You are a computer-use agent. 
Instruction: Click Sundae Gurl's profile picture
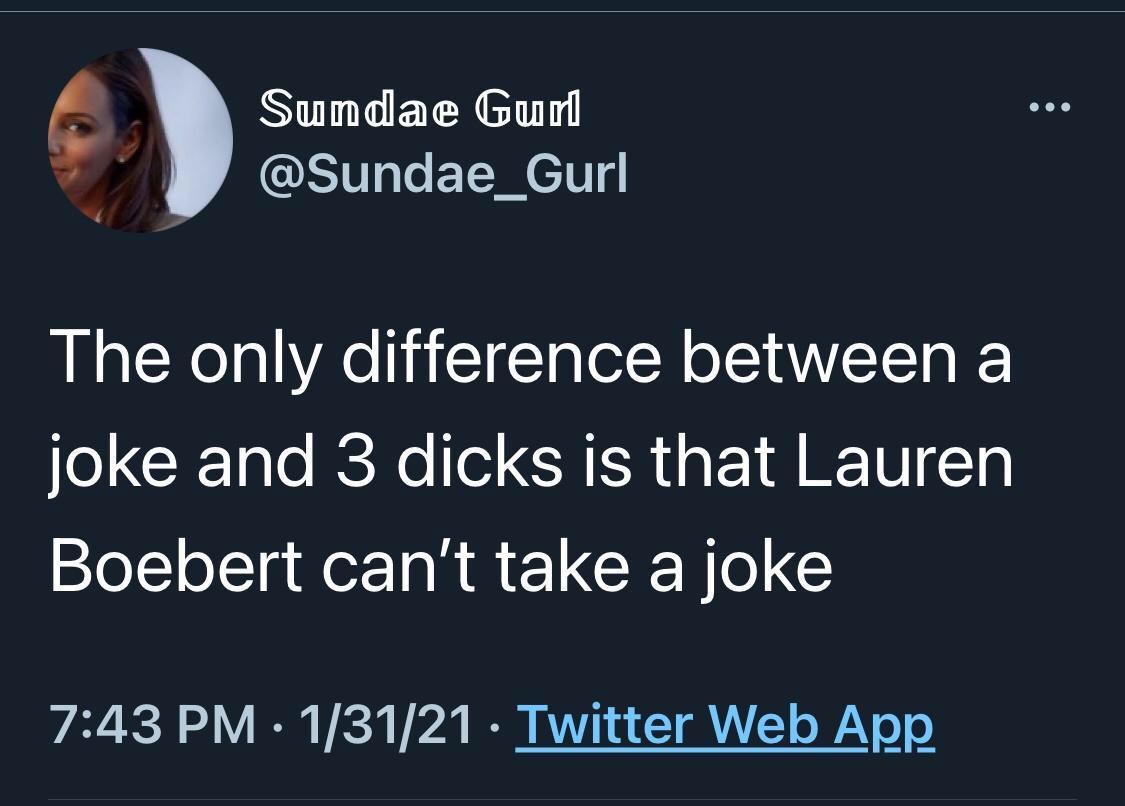[x=139, y=140]
